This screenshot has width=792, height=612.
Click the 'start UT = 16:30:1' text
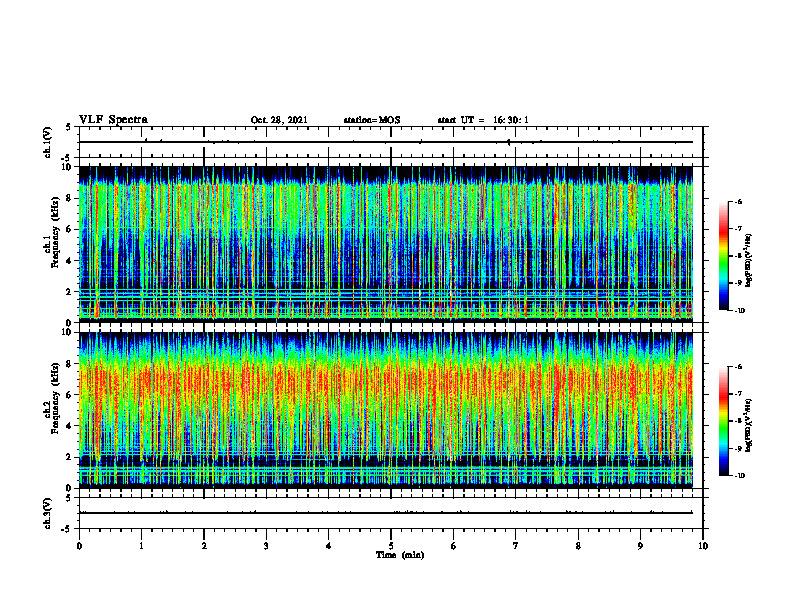click(x=483, y=120)
